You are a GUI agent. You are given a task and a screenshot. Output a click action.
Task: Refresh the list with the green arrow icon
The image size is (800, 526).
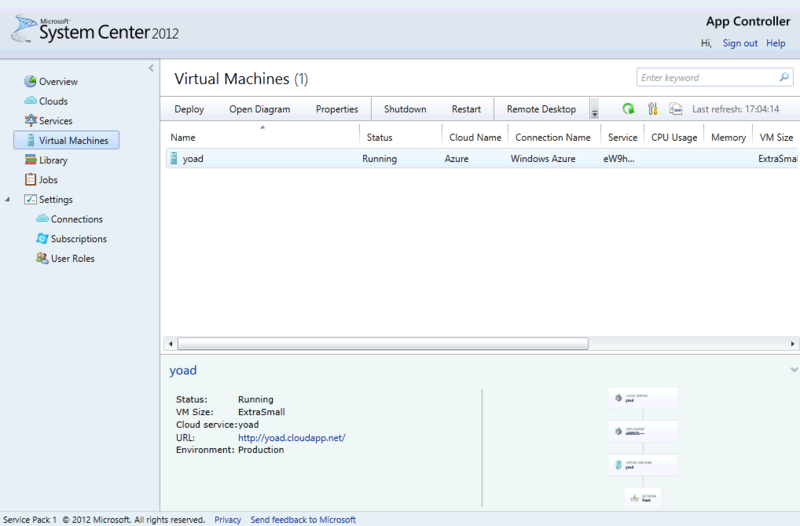629,109
